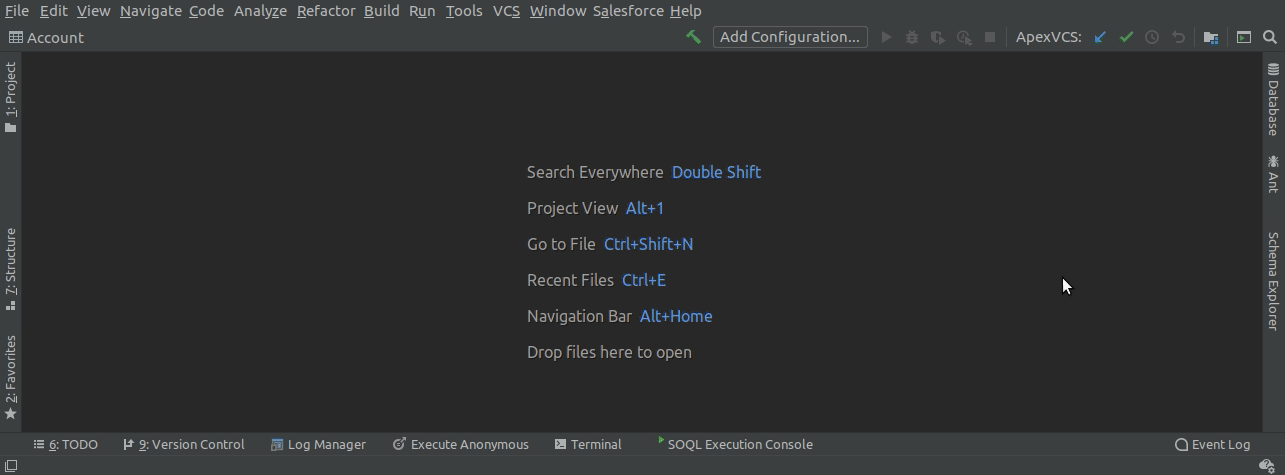The image size is (1285, 475).
Task: Open the Project Structure icon in toolbar
Action: [x=1211, y=37]
